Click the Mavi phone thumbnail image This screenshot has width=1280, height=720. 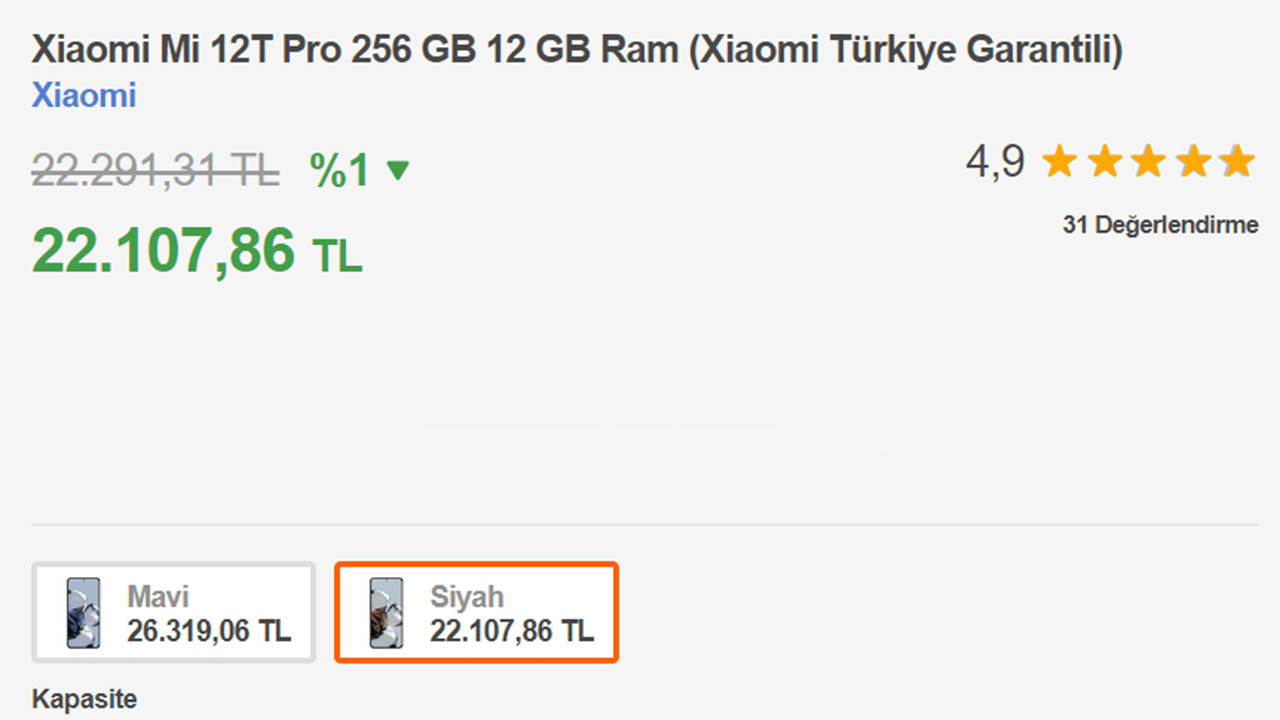83,612
